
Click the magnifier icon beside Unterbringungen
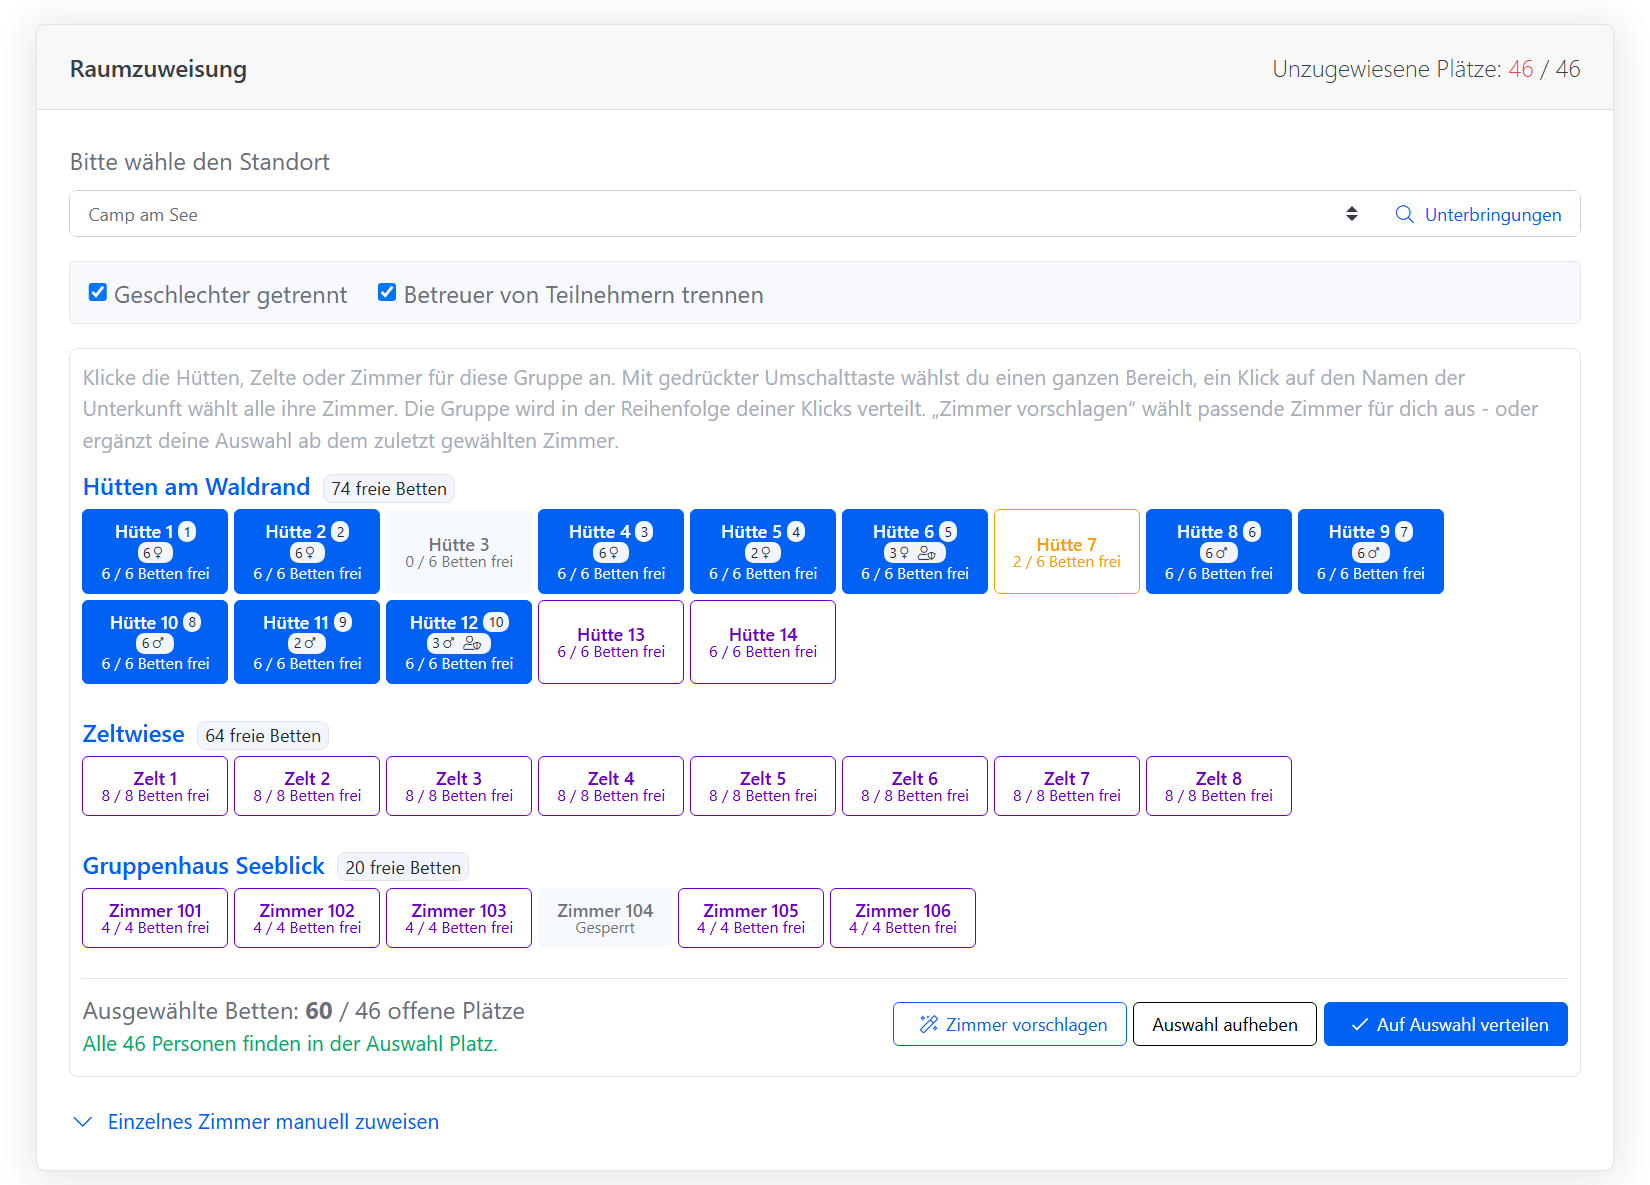(x=1404, y=214)
